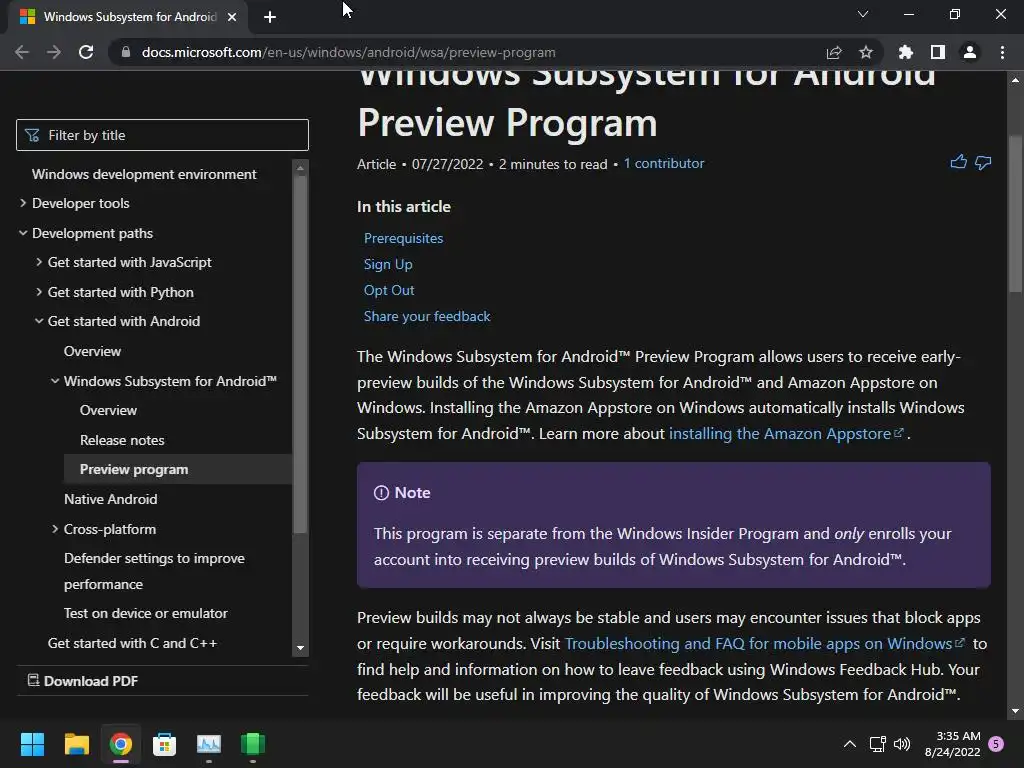Collapse Get started with Android
Image resolution: width=1024 pixels, height=768 pixels.
pyautogui.click(x=39, y=321)
